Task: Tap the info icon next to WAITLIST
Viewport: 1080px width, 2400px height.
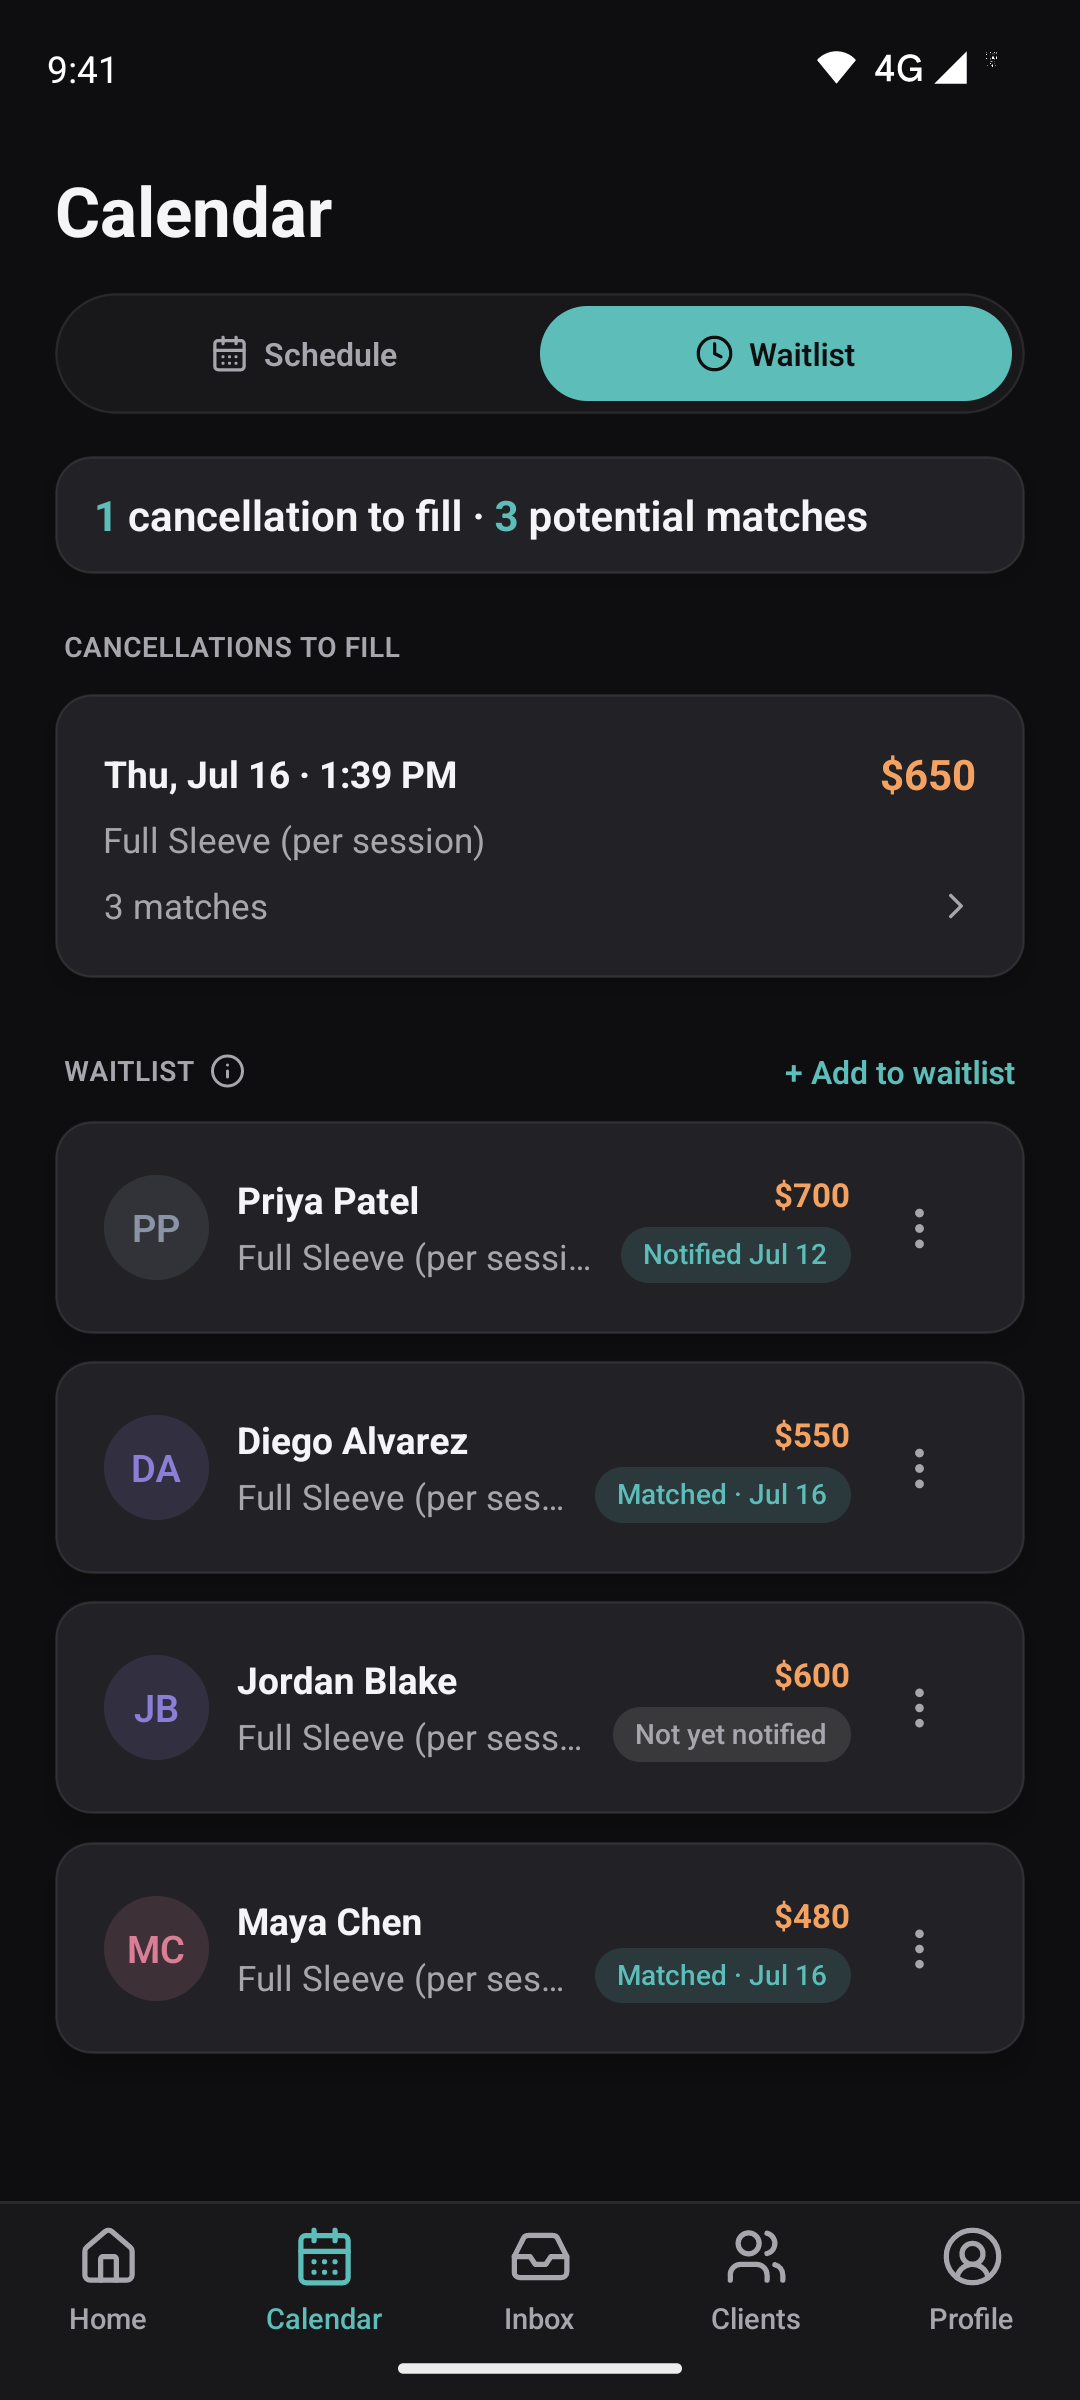Action: [227, 1071]
